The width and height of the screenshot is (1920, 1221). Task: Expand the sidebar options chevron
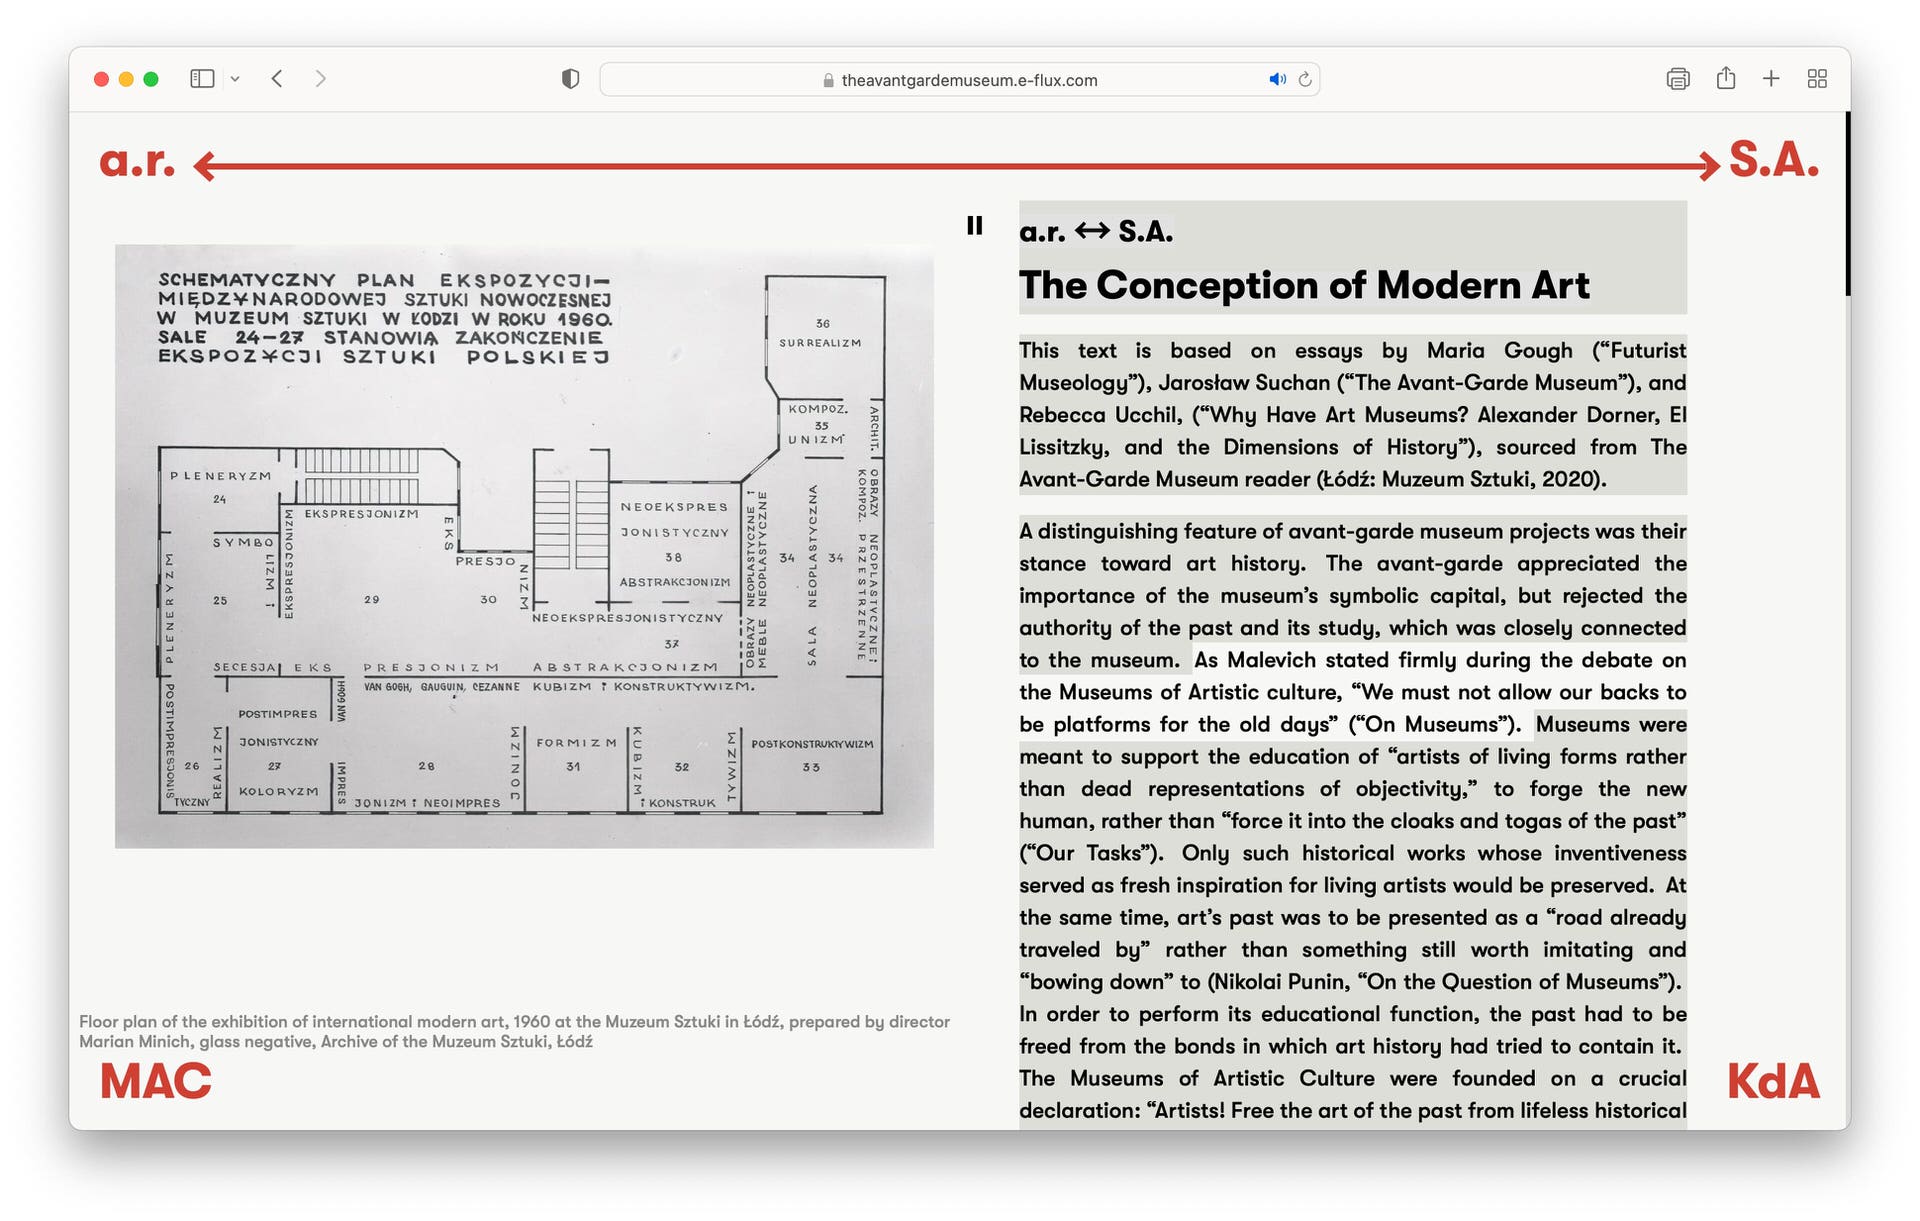click(x=235, y=79)
